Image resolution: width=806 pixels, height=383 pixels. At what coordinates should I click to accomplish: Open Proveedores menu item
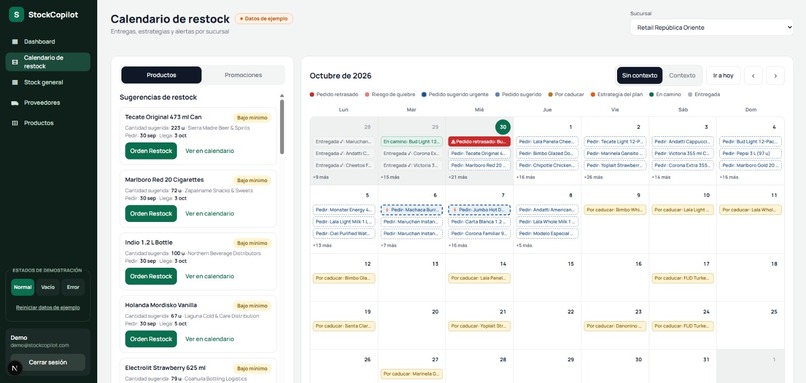pyautogui.click(x=48, y=103)
